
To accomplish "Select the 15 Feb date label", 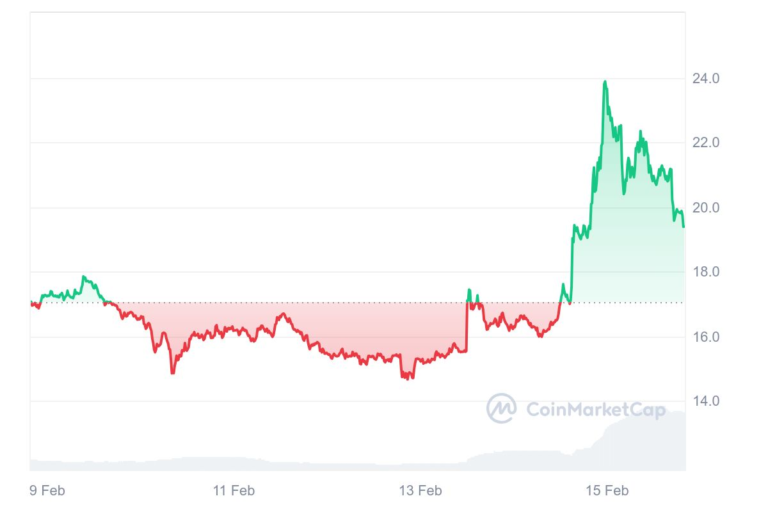I will click(607, 490).
